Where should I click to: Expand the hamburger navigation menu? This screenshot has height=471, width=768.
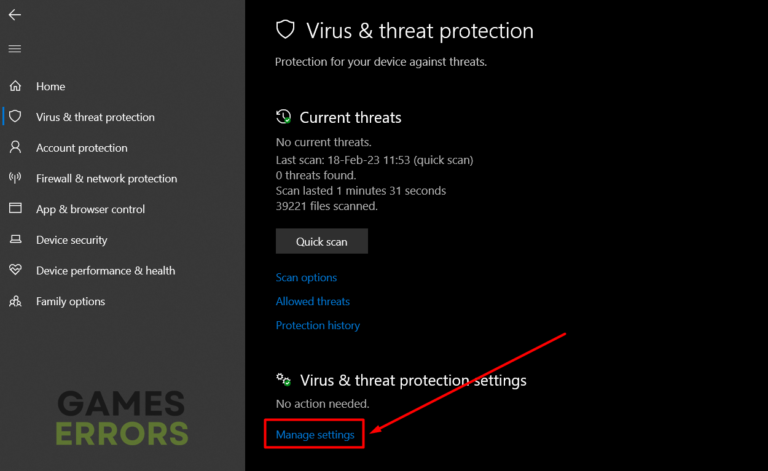(x=15, y=48)
